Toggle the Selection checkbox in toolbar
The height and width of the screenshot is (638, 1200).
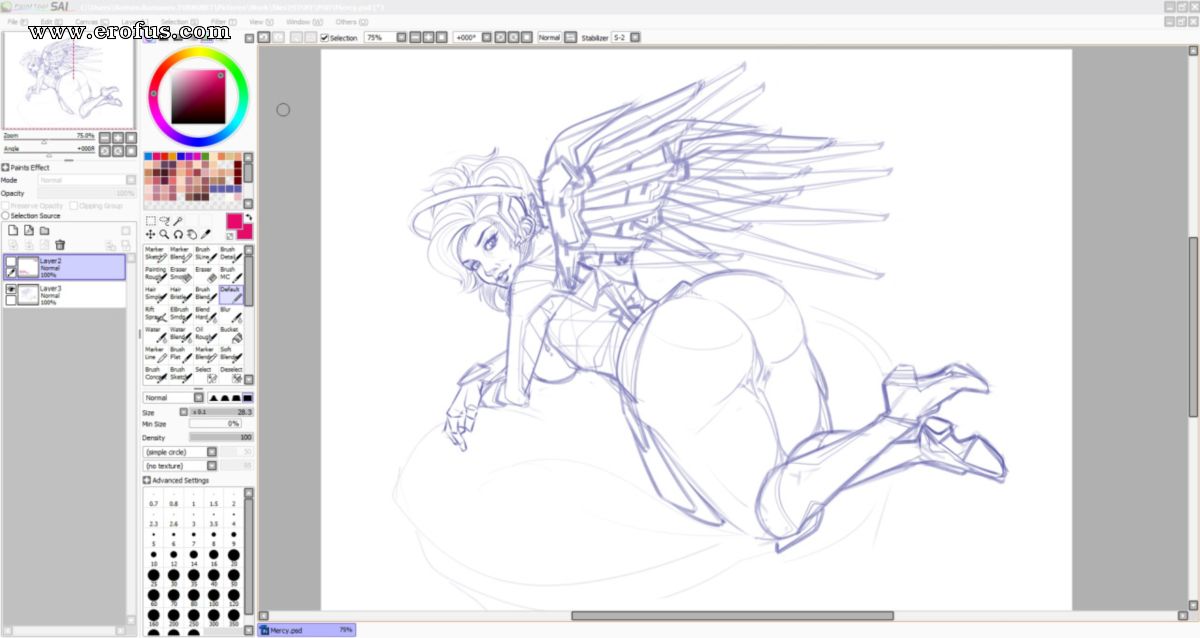tap(325, 37)
